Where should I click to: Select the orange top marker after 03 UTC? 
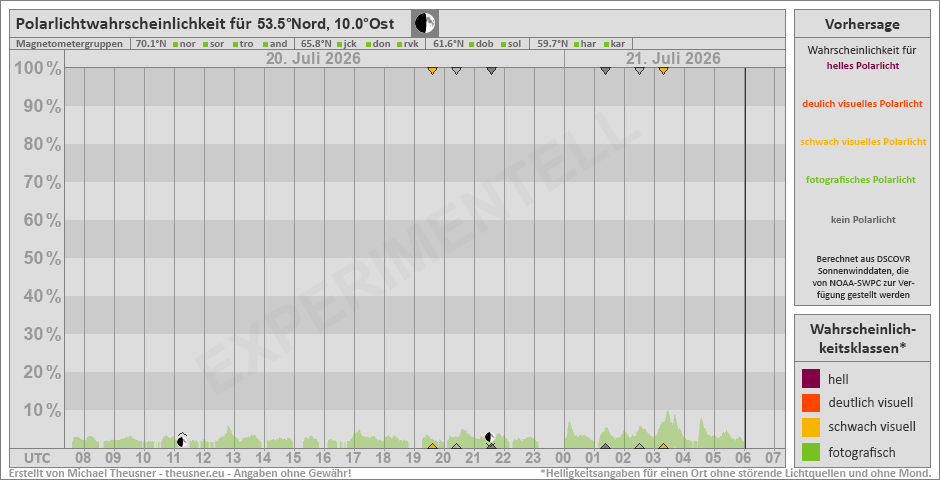coord(663,70)
